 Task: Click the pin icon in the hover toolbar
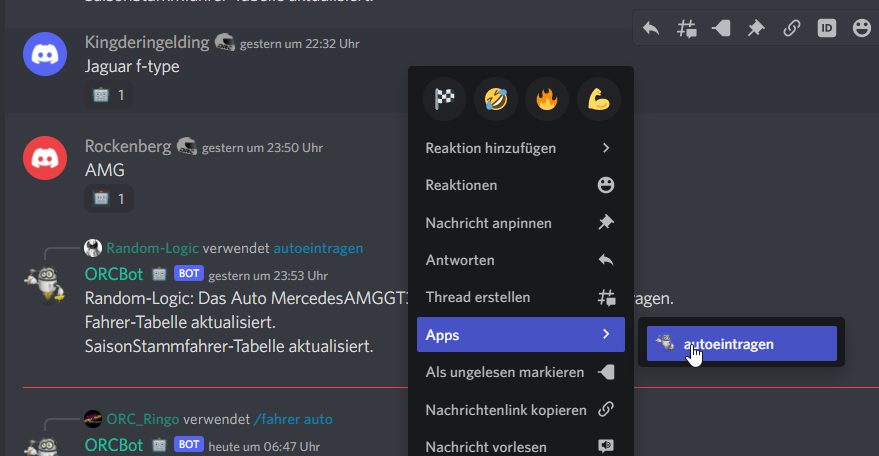(756, 28)
